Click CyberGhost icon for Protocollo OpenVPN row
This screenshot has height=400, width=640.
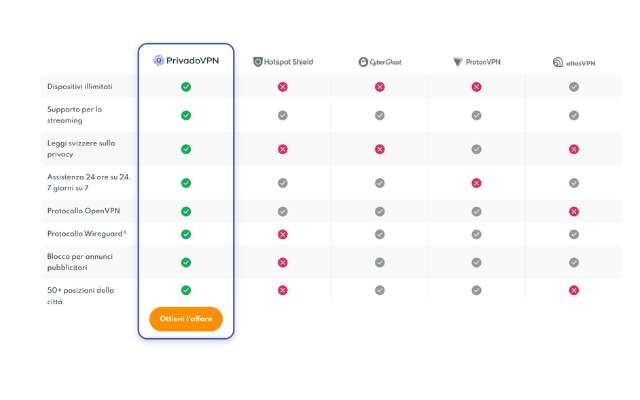[x=380, y=211]
